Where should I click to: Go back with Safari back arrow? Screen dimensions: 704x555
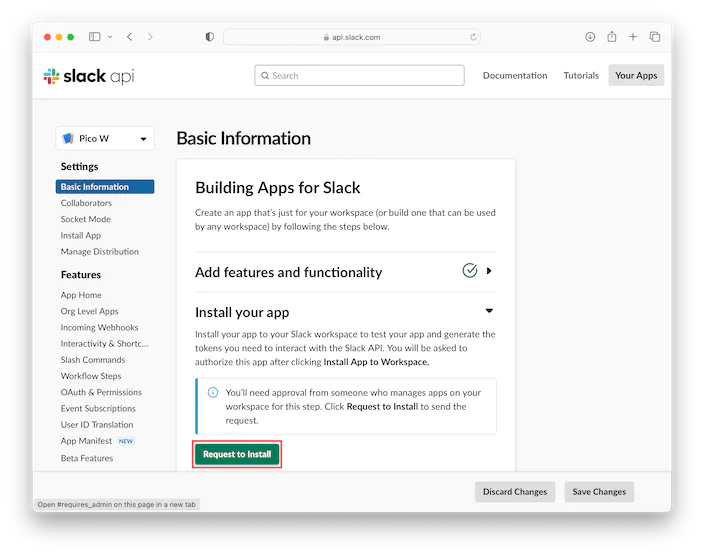pos(129,37)
